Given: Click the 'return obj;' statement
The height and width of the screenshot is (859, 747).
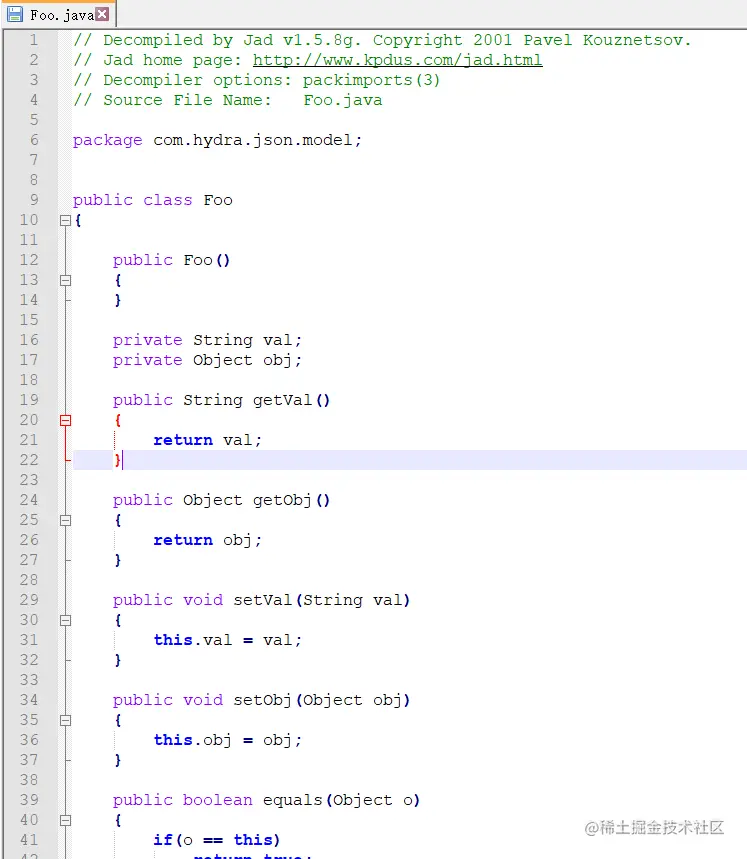Looking at the screenshot, I should pos(208,540).
